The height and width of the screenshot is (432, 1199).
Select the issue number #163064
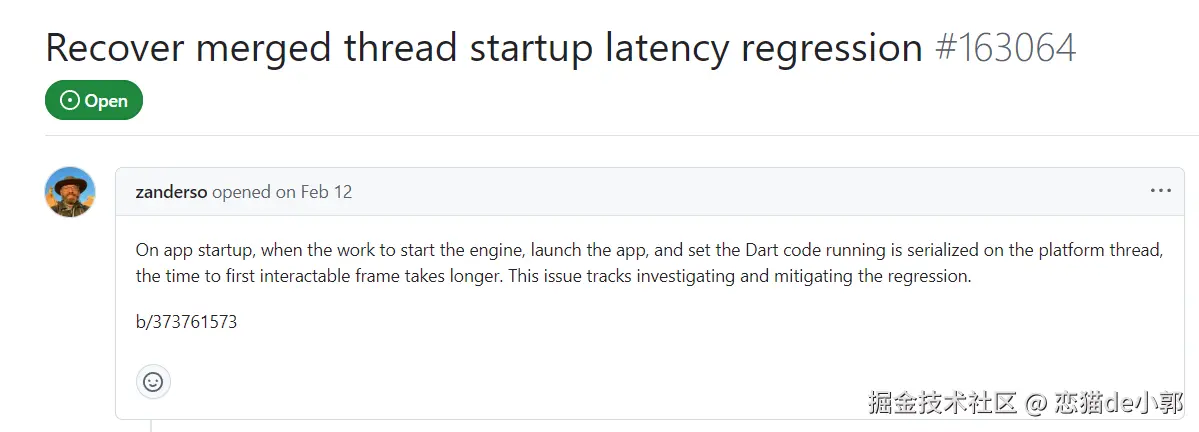click(1005, 48)
